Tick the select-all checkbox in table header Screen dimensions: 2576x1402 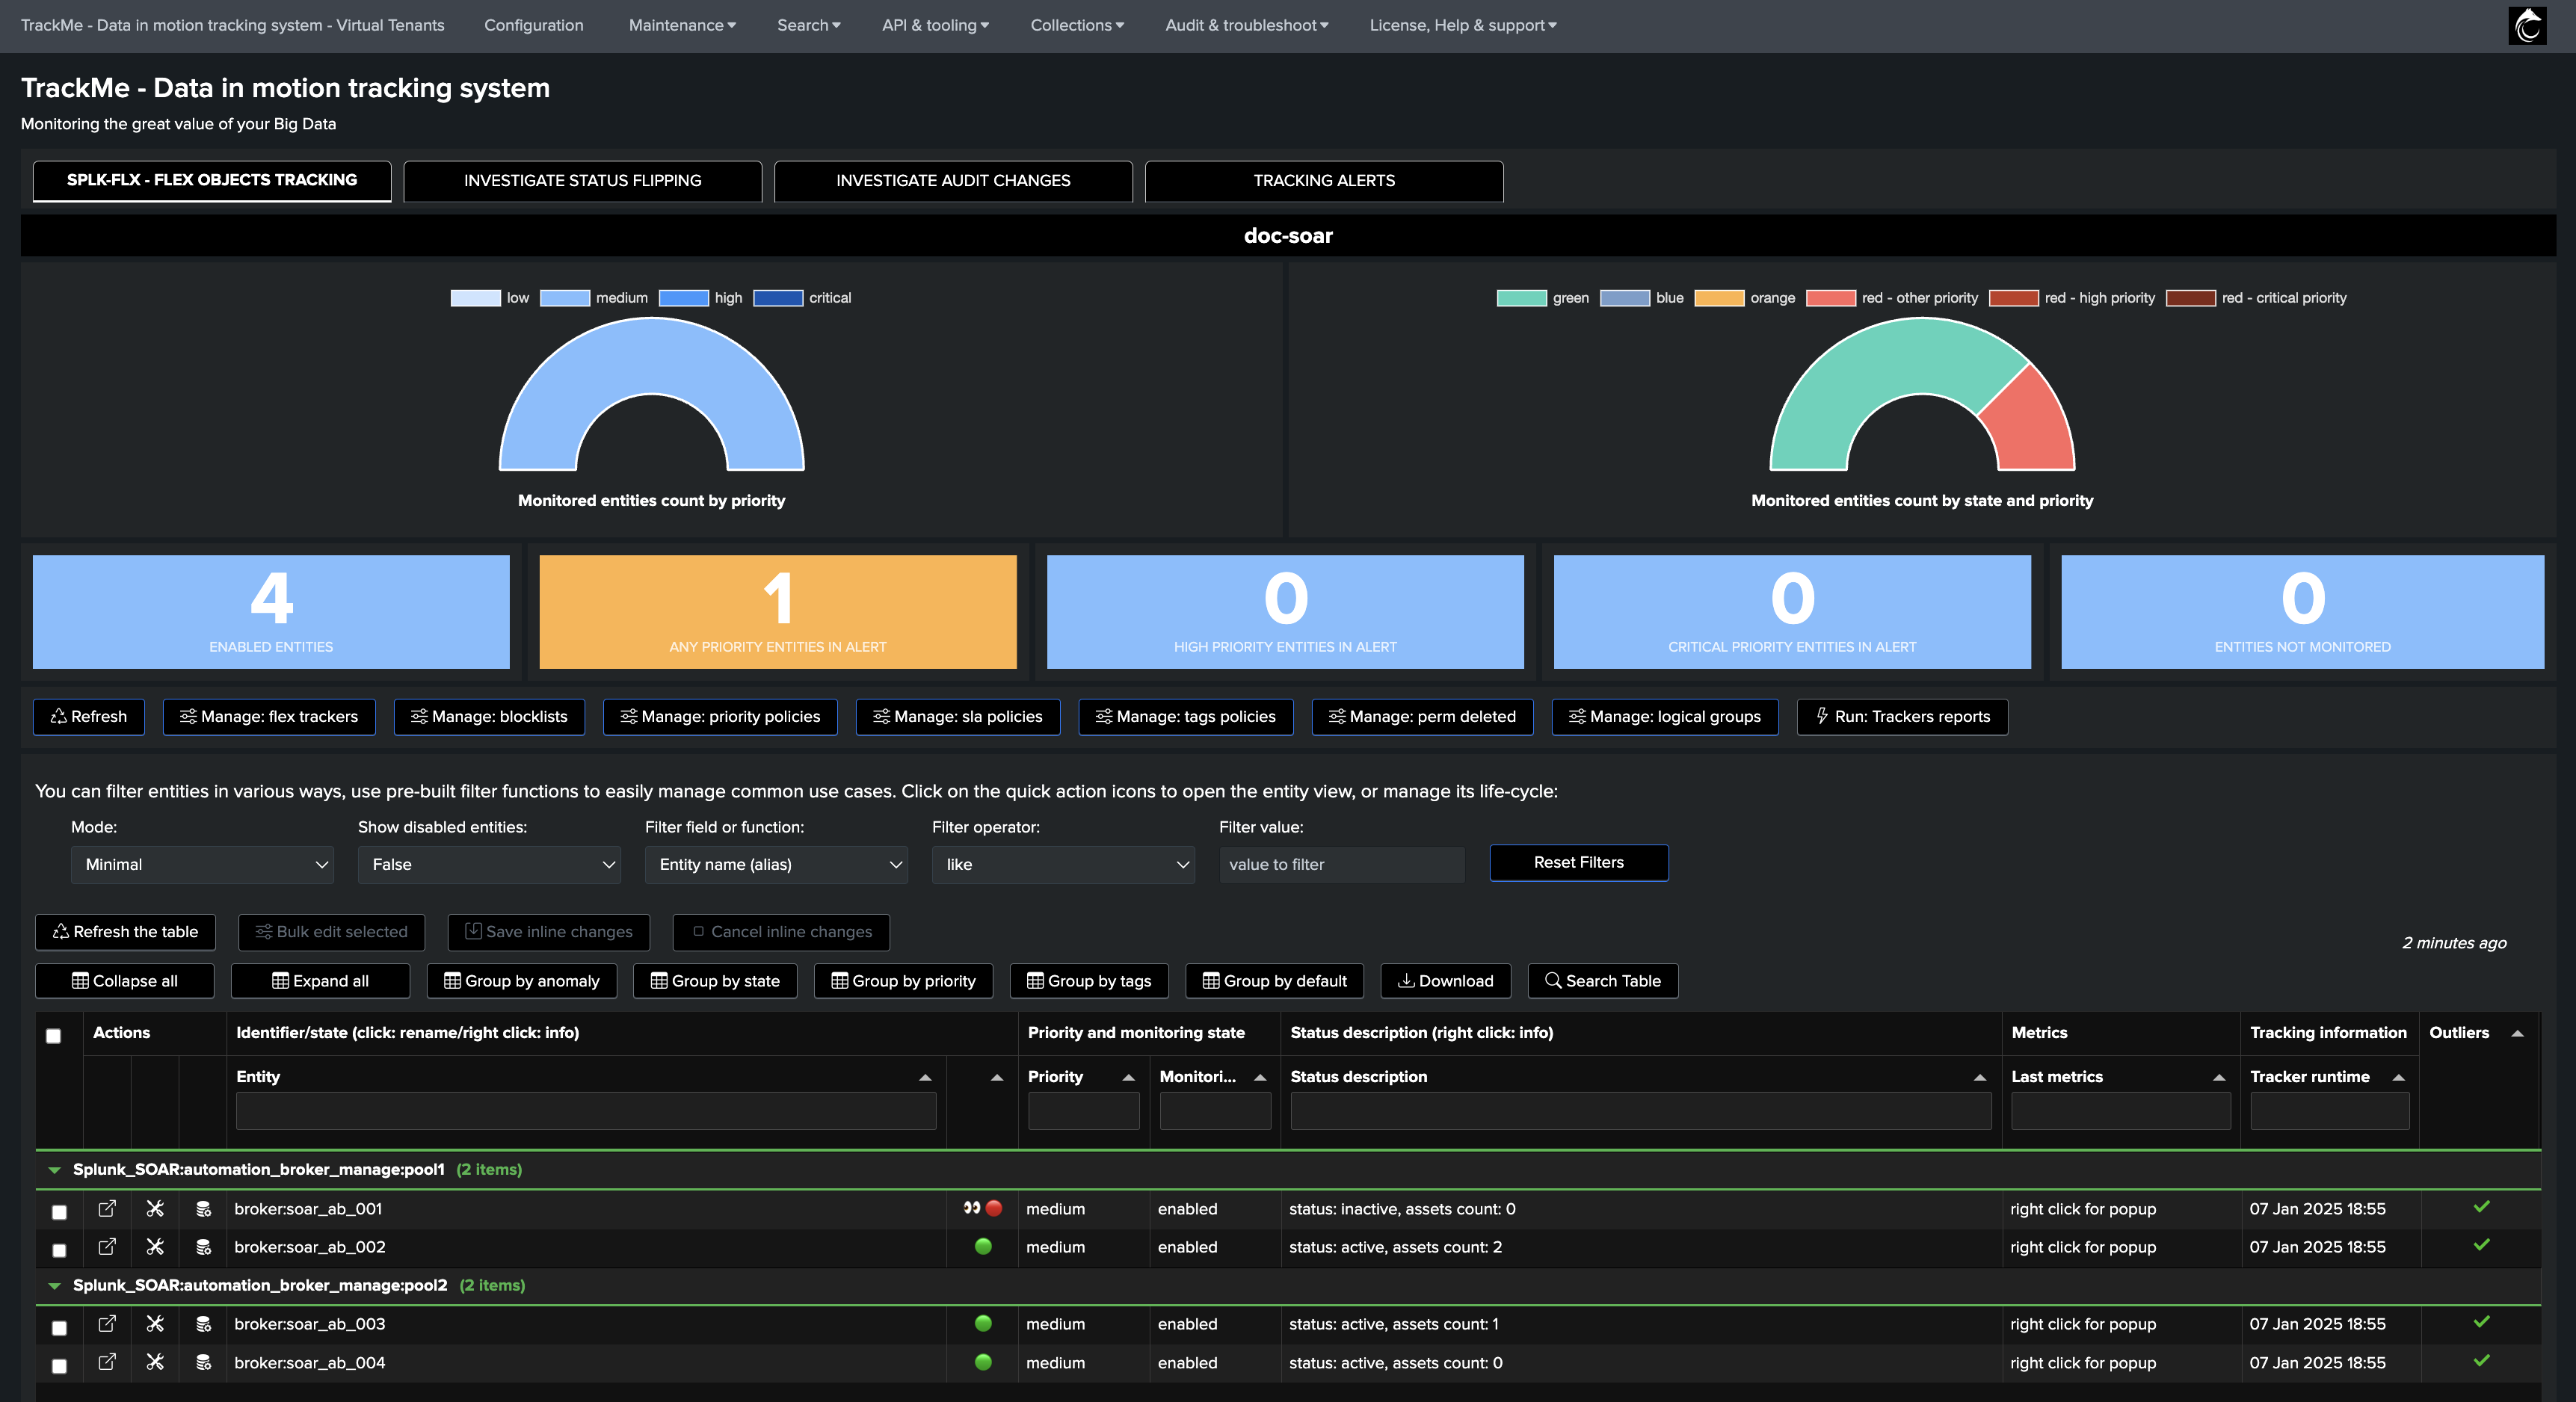[x=54, y=1036]
